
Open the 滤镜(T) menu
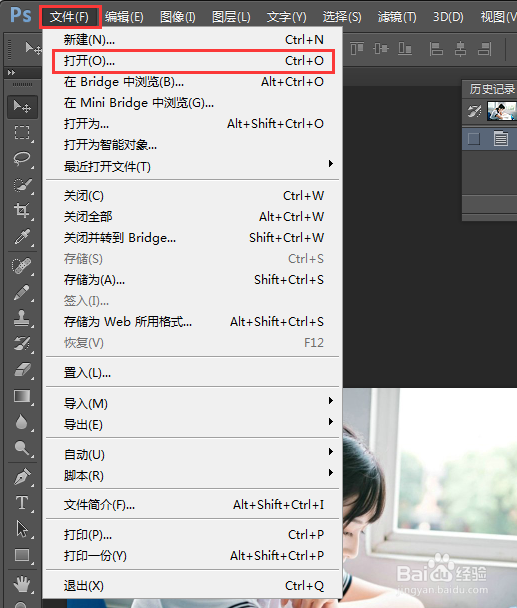pyautogui.click(x=397, y=17)
